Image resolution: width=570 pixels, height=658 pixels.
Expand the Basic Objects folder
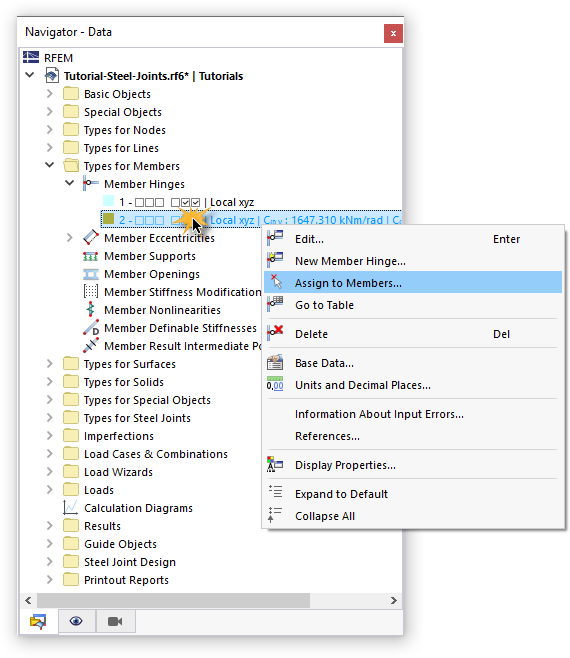pyautogui.click(x=50, y=94)
